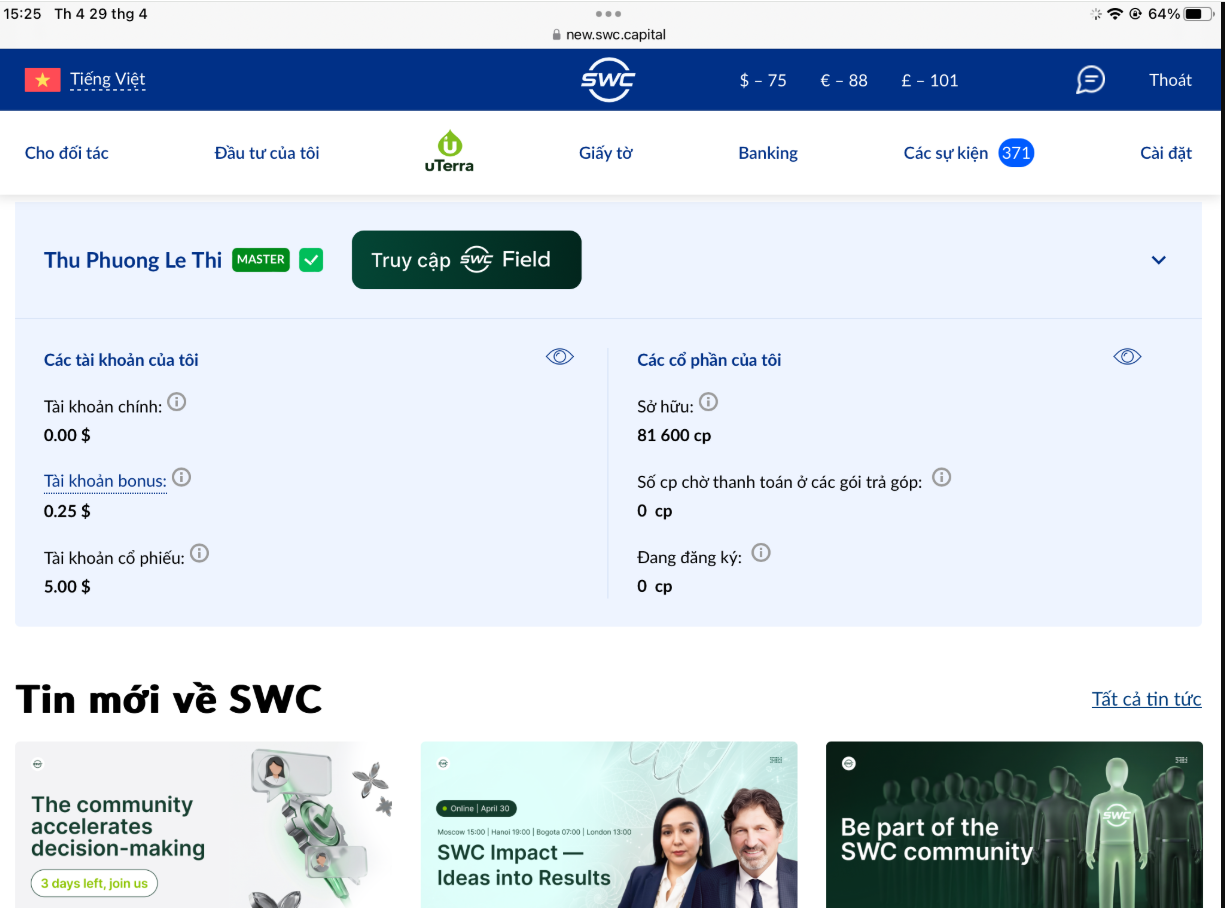The image size is (1225, 908).
Task: Open the 'SWC Impact — Ideas into Results' card
Action: [609, 825]
